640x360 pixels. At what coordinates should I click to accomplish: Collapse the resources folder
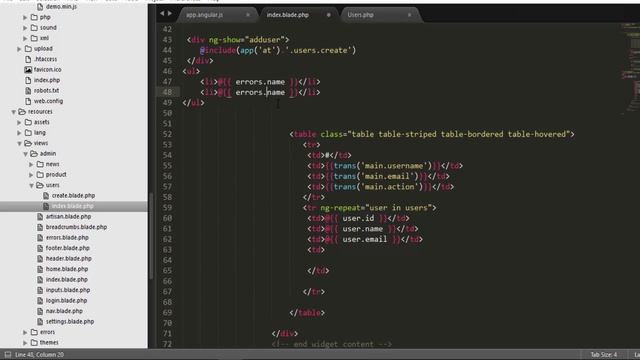(13, 112)
